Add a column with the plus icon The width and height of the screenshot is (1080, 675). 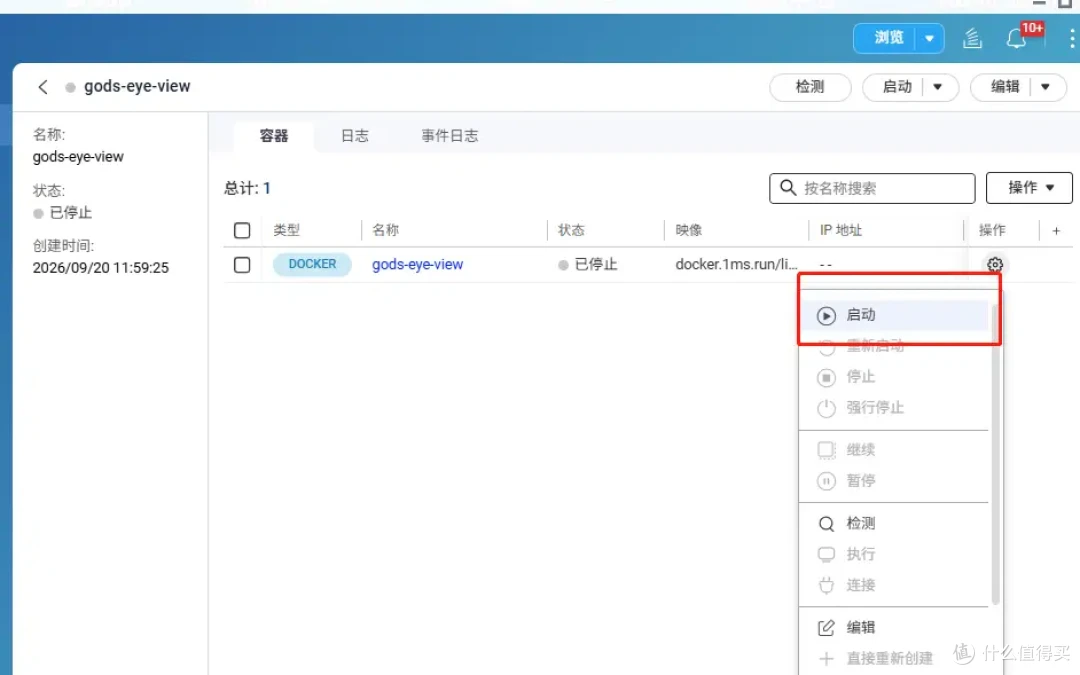click(x=1056, y=231)
